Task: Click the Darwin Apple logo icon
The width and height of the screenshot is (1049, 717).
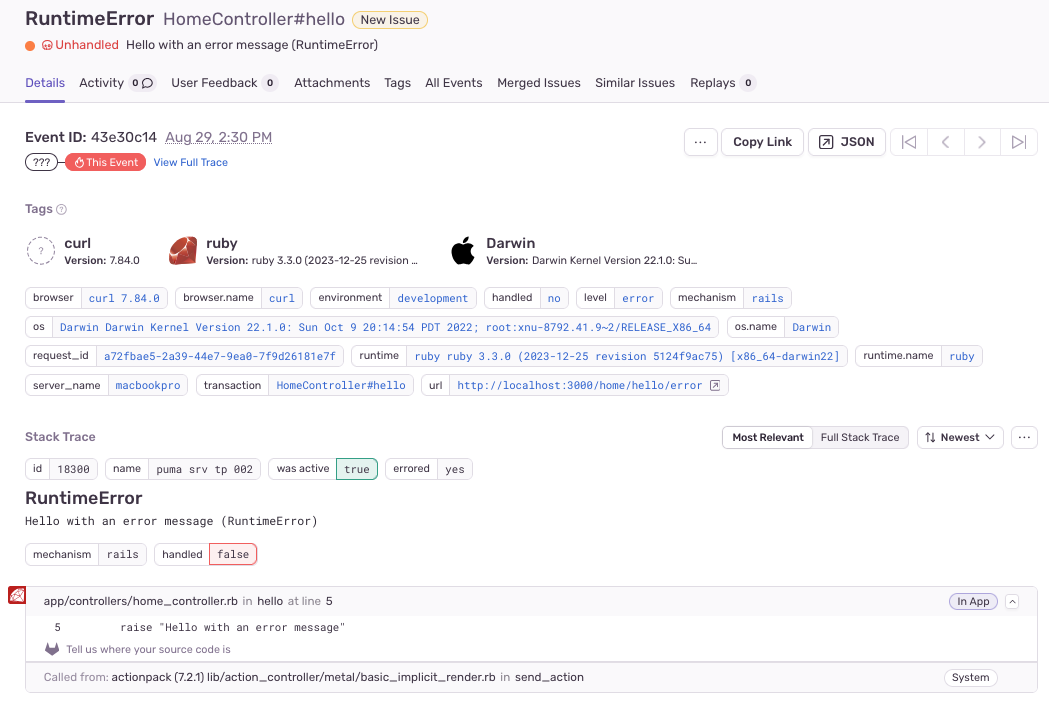Action: tap(463, 251)
